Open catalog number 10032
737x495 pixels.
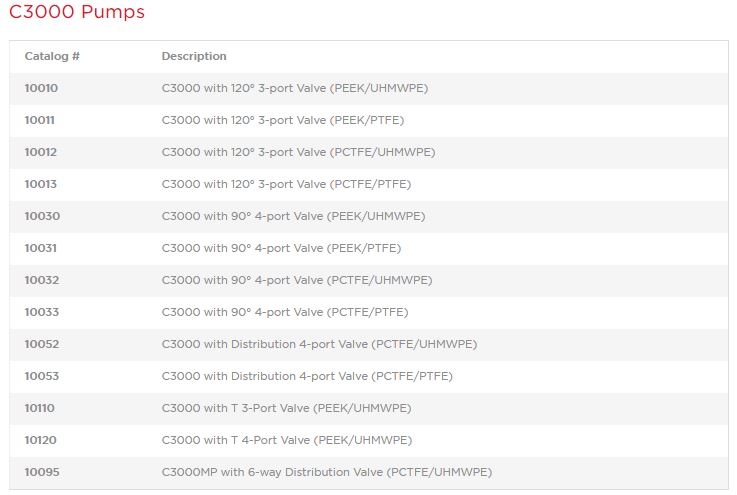point(42,280)
